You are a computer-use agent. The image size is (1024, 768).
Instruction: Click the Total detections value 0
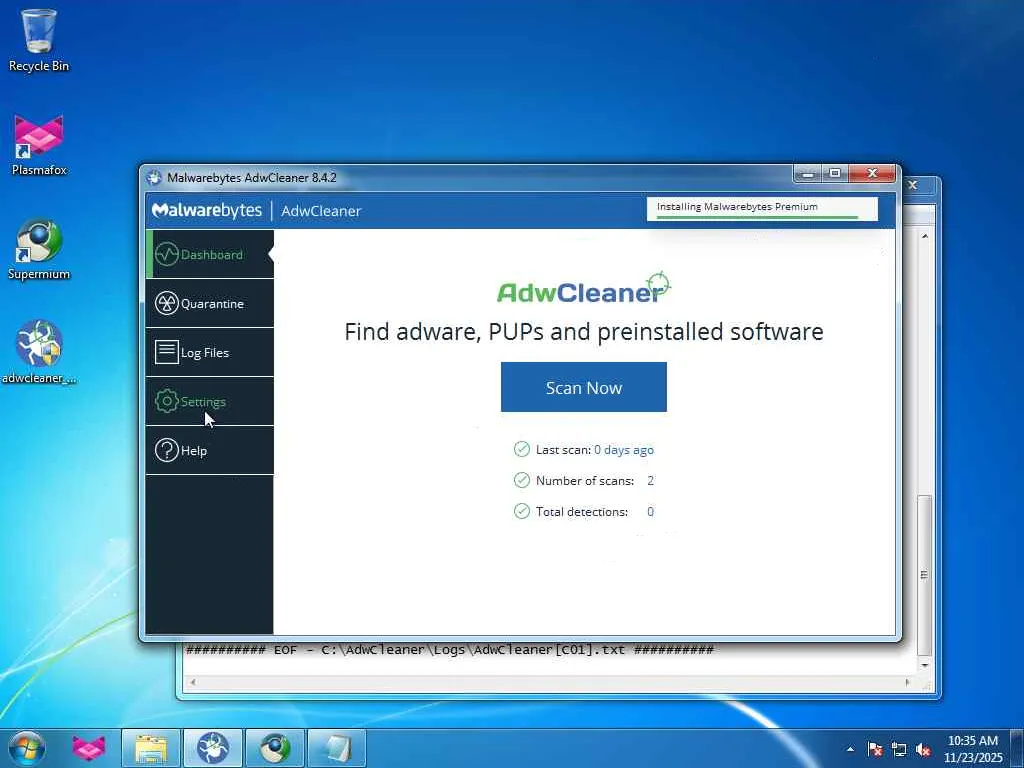pyautogui.click(x=650, y=512)
